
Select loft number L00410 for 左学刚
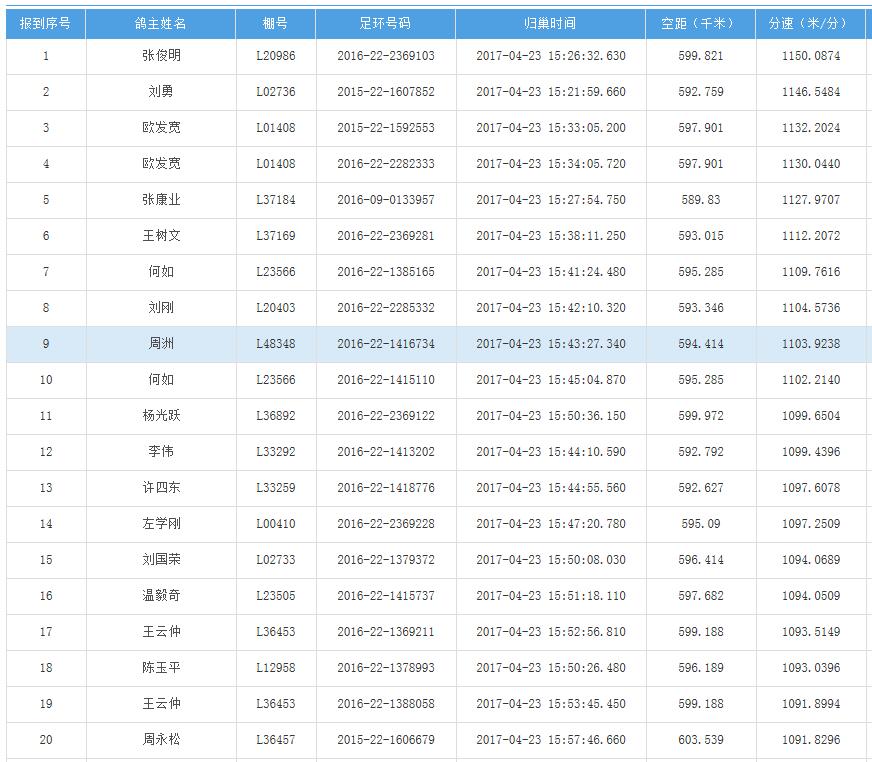pos(275,524)
